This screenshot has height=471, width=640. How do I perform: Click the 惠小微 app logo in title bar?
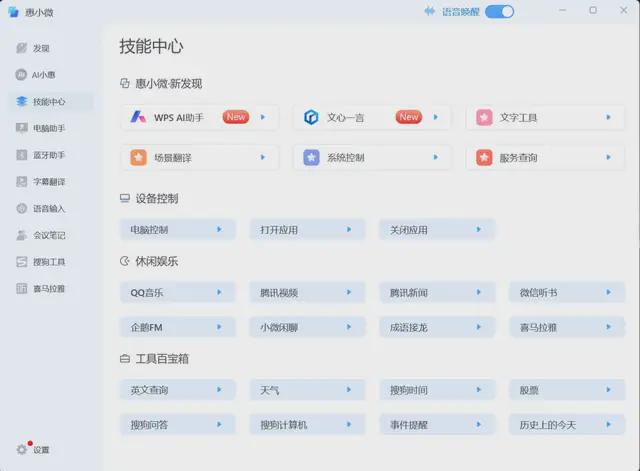click(x=13, y=12)
